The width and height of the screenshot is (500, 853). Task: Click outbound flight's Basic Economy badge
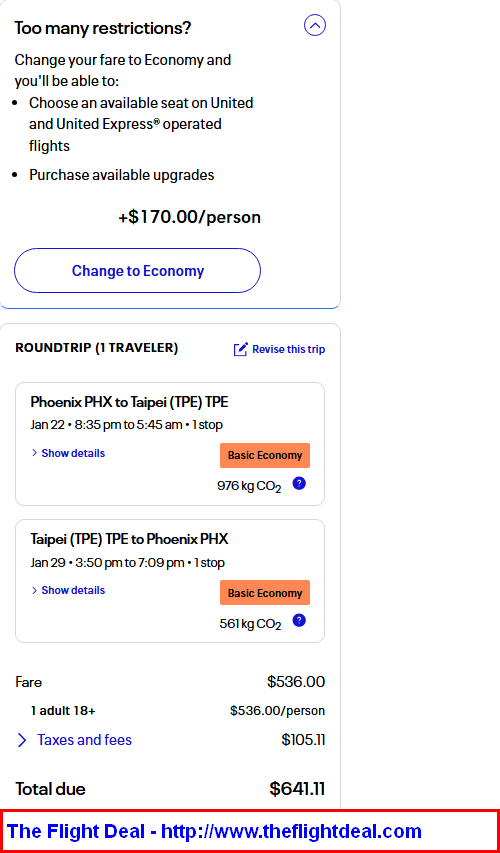tap(265, 455)
